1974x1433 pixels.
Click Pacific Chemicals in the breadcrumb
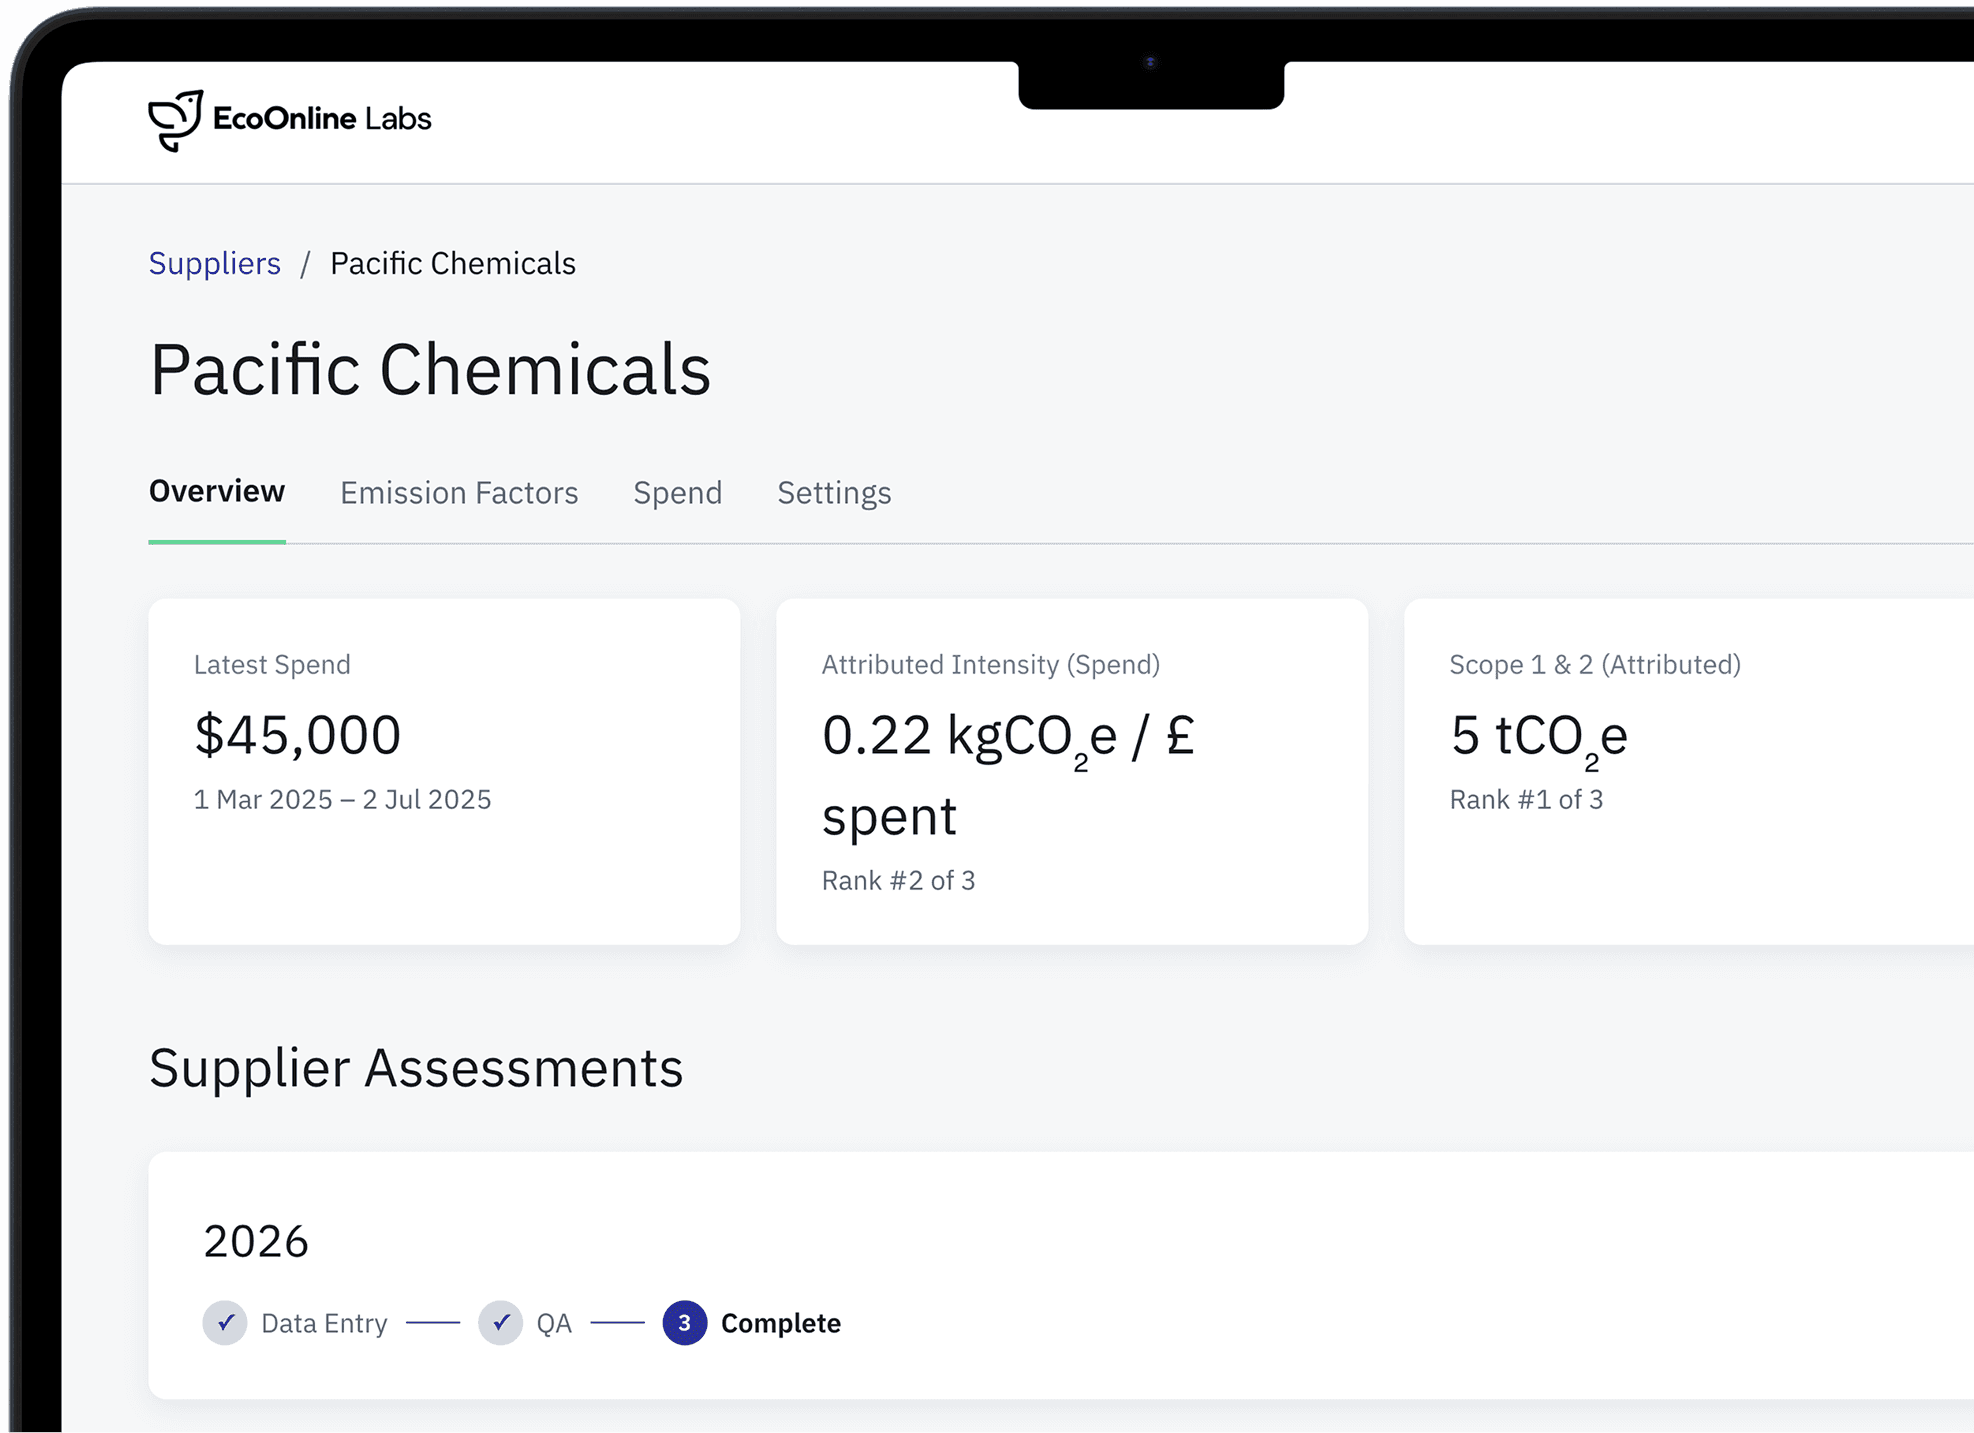click(452, 263)
